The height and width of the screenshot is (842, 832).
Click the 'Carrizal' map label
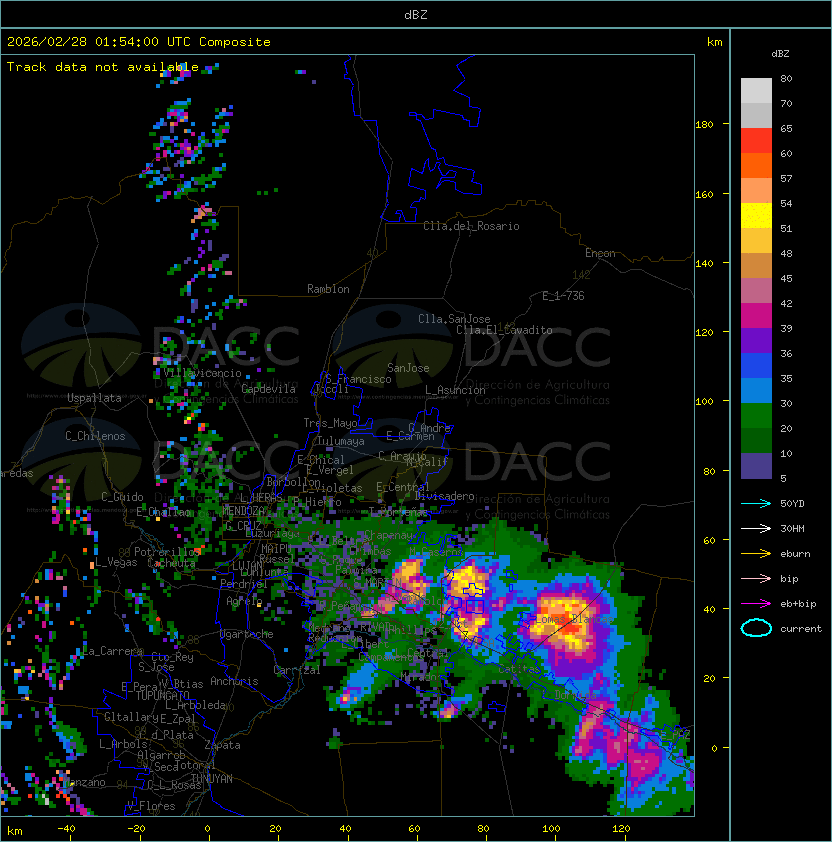pyautogui.click(x=297, y=670)
